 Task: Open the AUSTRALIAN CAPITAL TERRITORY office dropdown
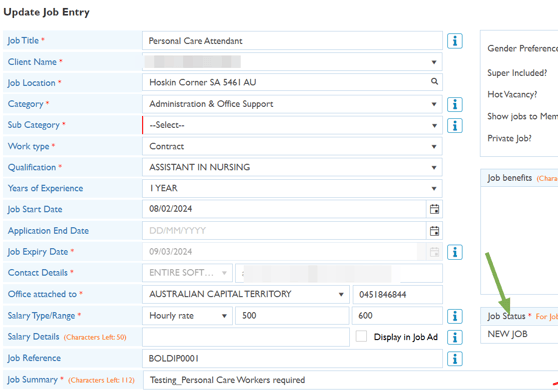click(x=246, y=294)
